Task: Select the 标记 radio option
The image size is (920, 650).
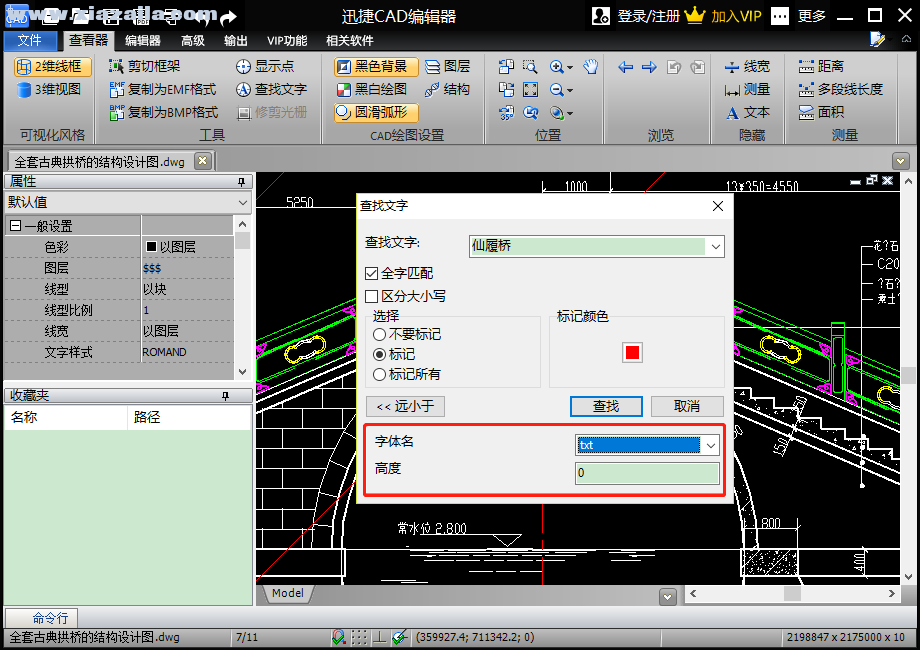Action: [x=380, y=354]
